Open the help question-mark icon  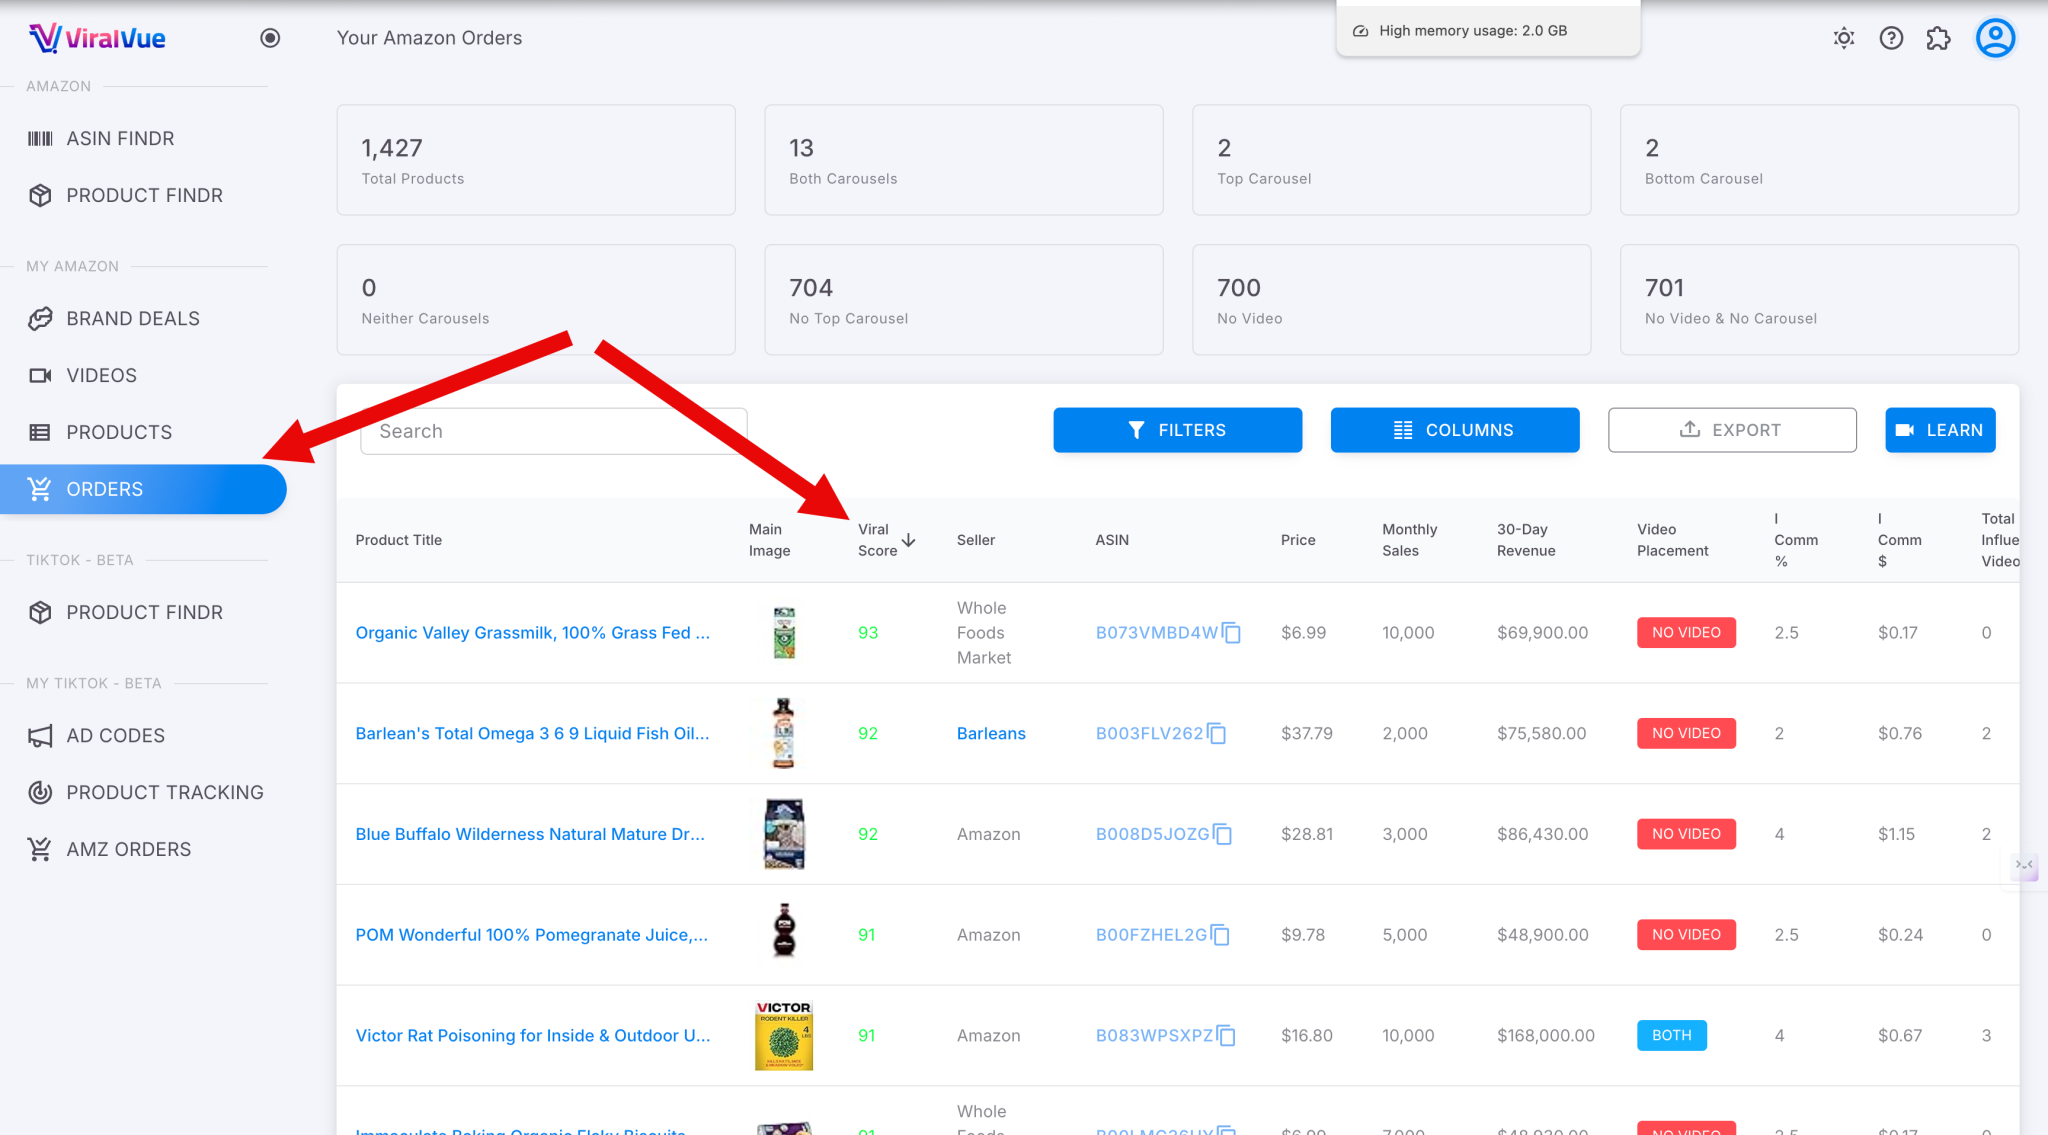tap(1891, 37)
